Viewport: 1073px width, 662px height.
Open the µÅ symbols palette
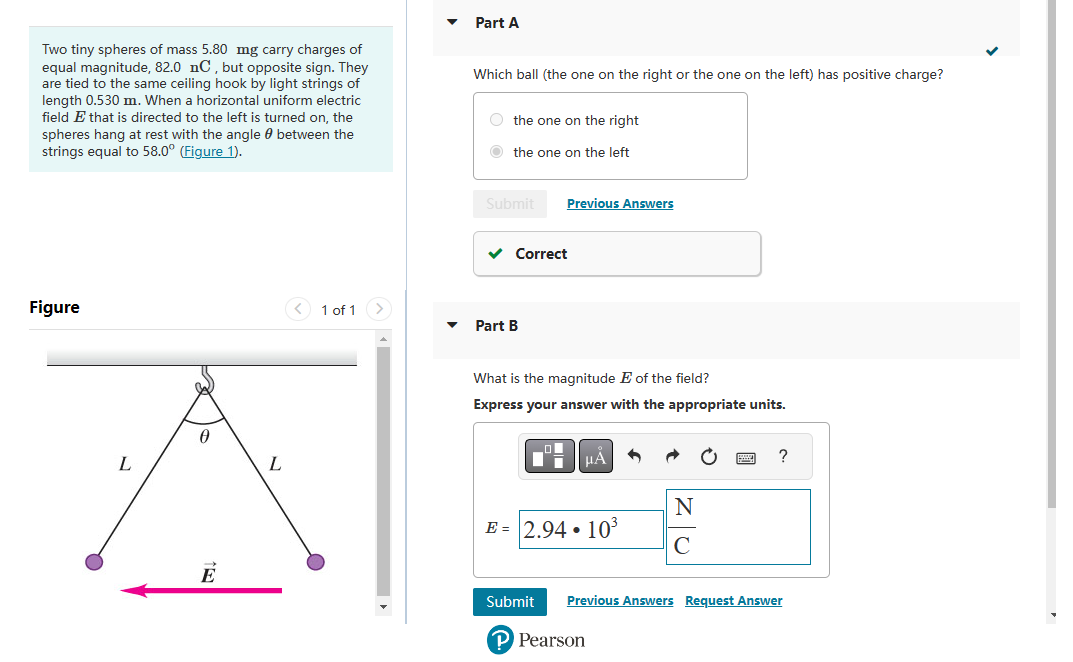[595, 456]
